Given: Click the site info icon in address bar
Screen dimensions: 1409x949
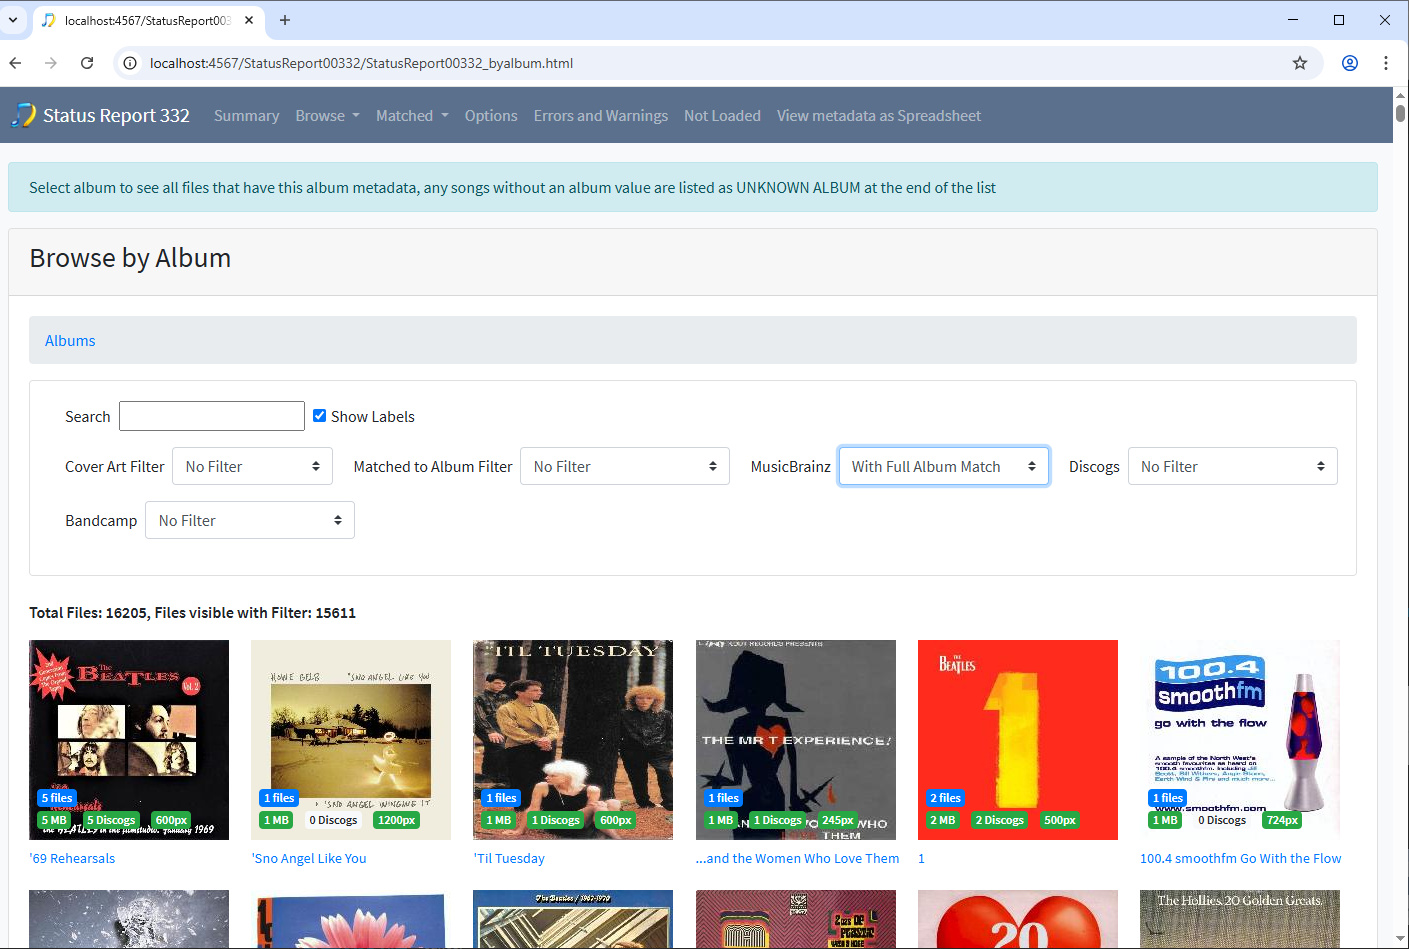Looking at the screenshot, I should click(x=130, y=63).
